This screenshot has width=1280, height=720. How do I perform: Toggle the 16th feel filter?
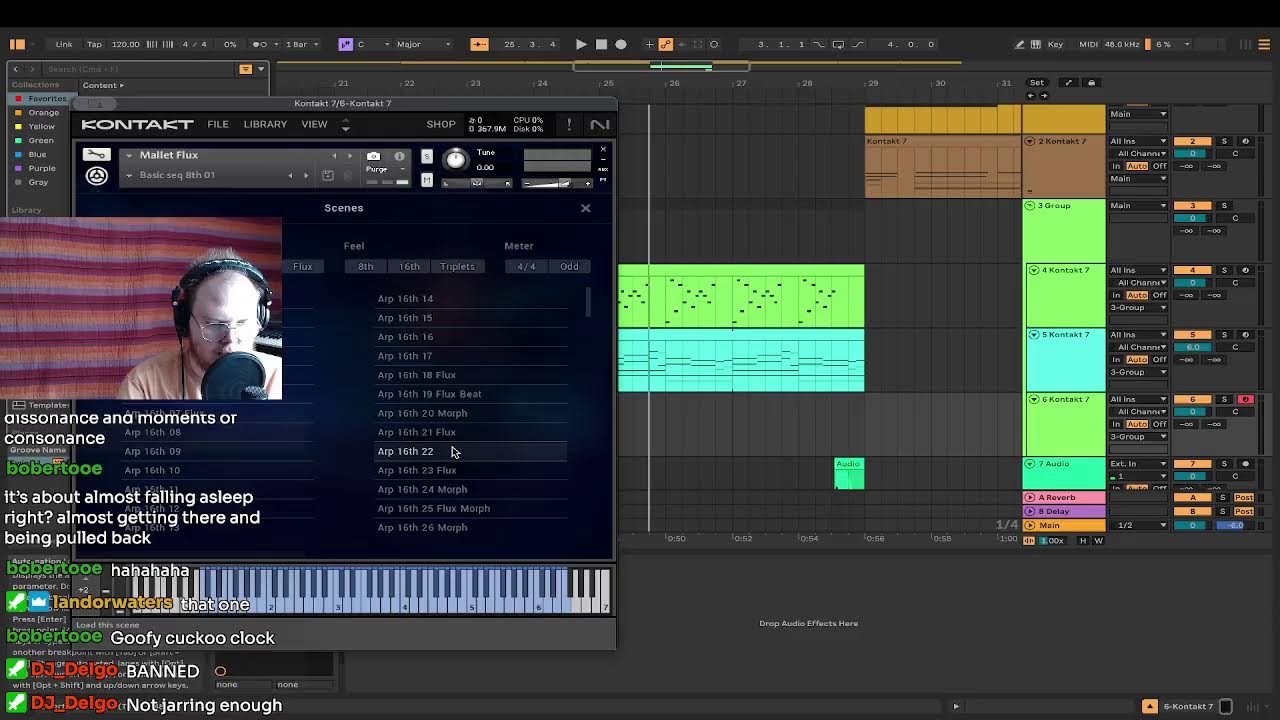click(410, 267)
